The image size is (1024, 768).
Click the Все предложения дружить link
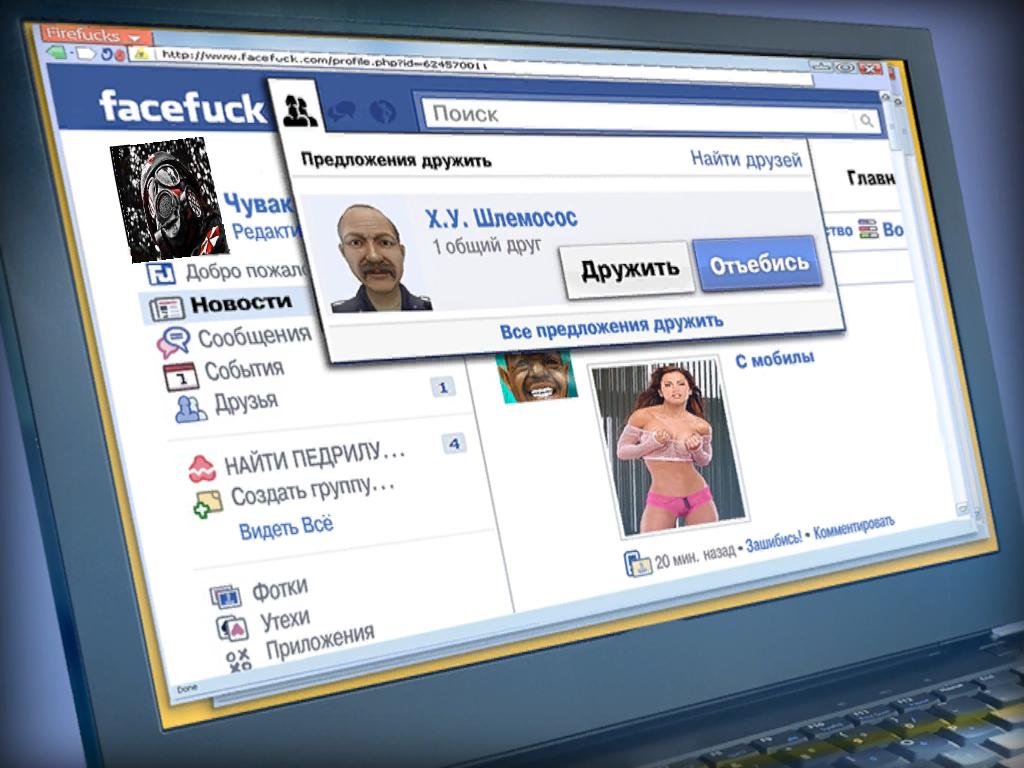click(610, 326)
